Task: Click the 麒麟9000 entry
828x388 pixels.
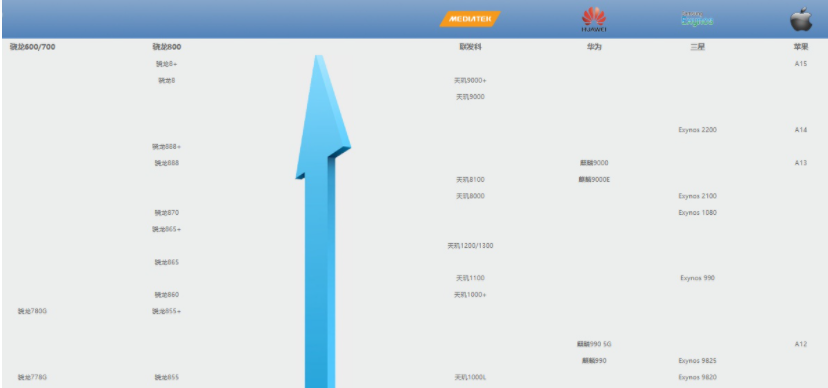Action: pos(594,163)
